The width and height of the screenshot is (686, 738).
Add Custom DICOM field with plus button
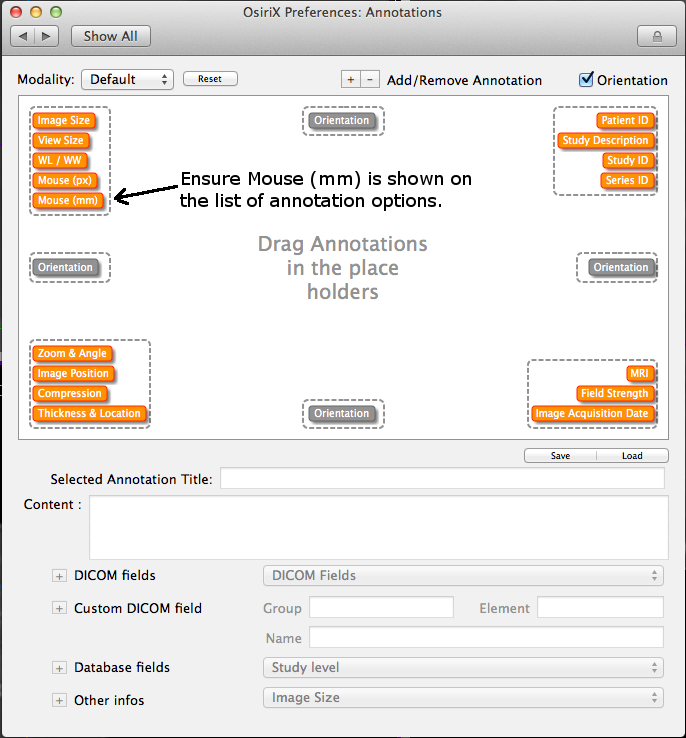59,609
